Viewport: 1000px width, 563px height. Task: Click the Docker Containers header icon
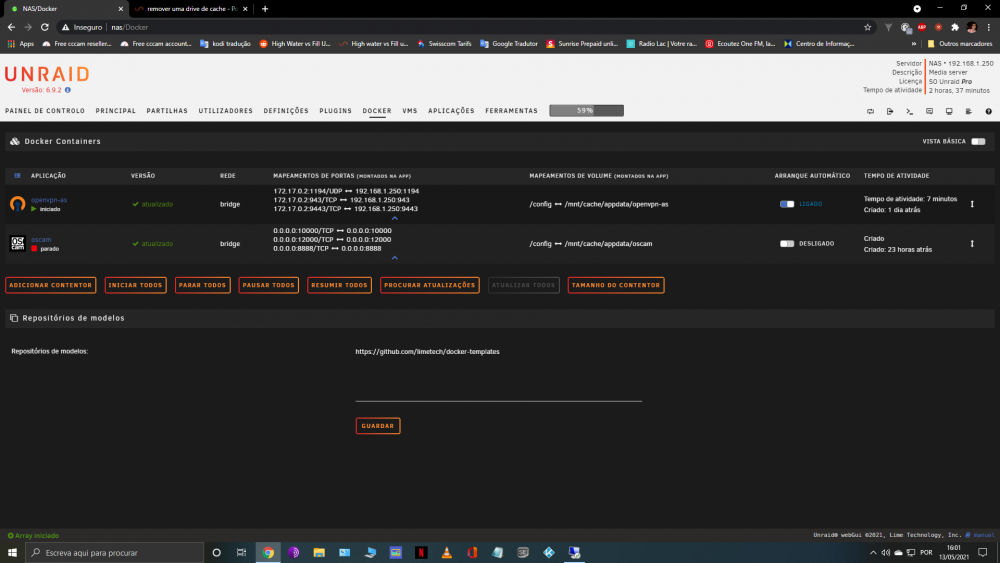(x=15, y=142)
